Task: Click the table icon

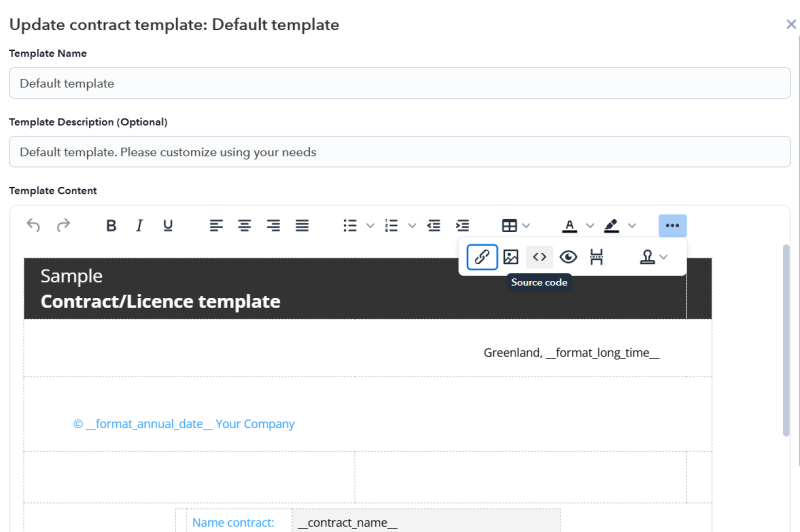Action: [509, 225]
